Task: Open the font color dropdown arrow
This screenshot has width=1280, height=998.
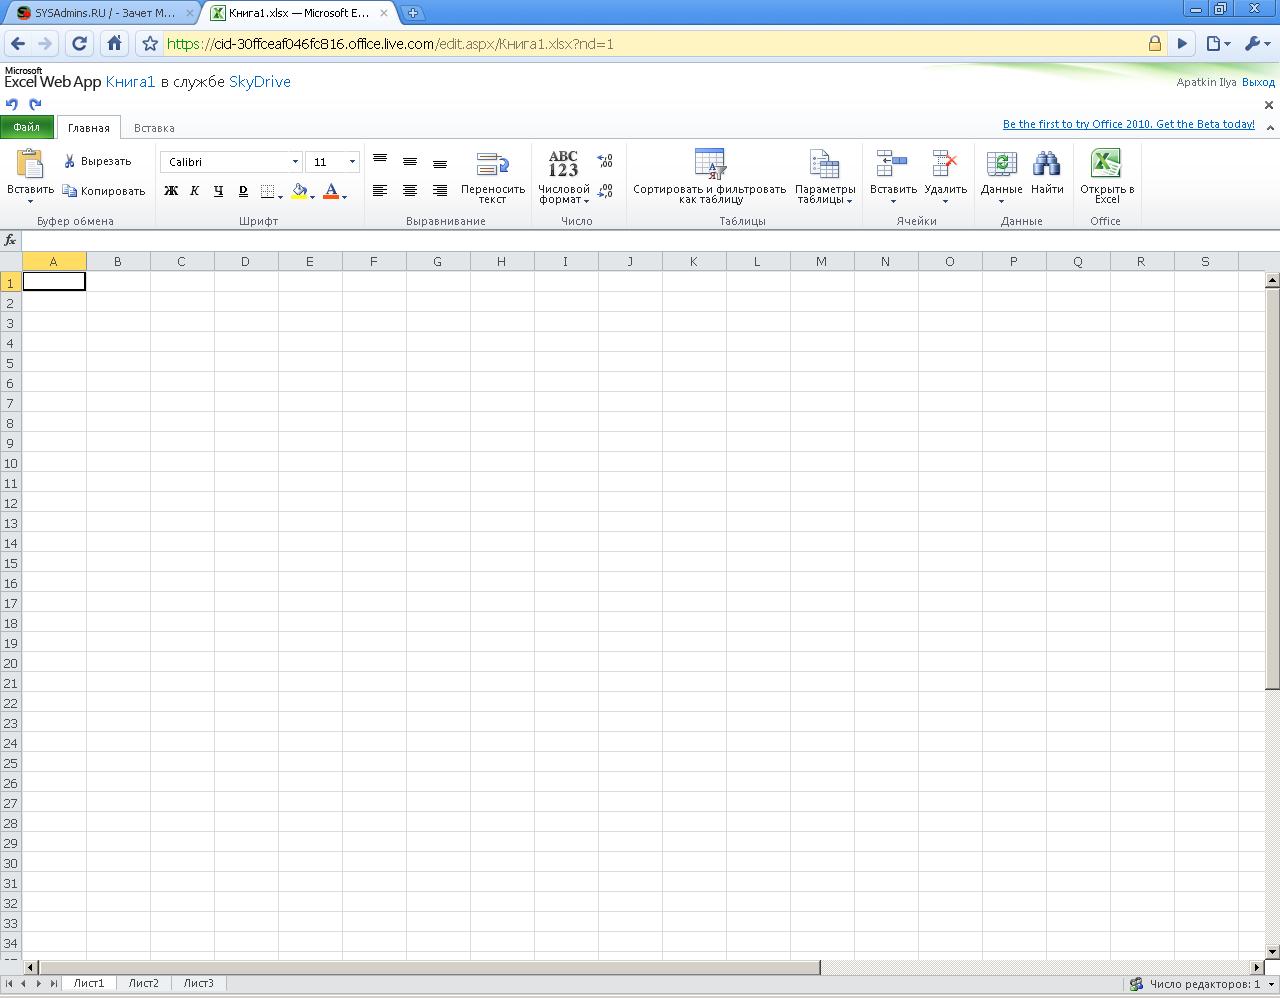Action: point(345,197)
